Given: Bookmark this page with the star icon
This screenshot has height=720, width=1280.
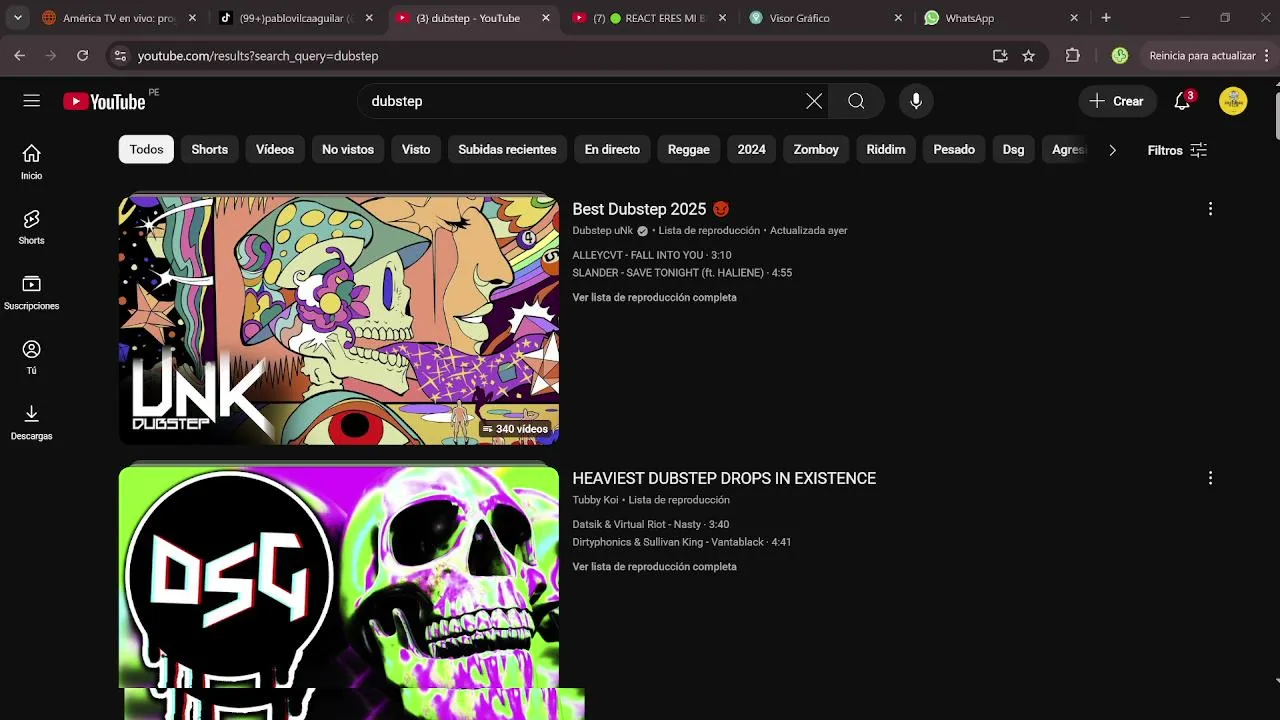Looking at the screenshot, I should coord(1028,56).
